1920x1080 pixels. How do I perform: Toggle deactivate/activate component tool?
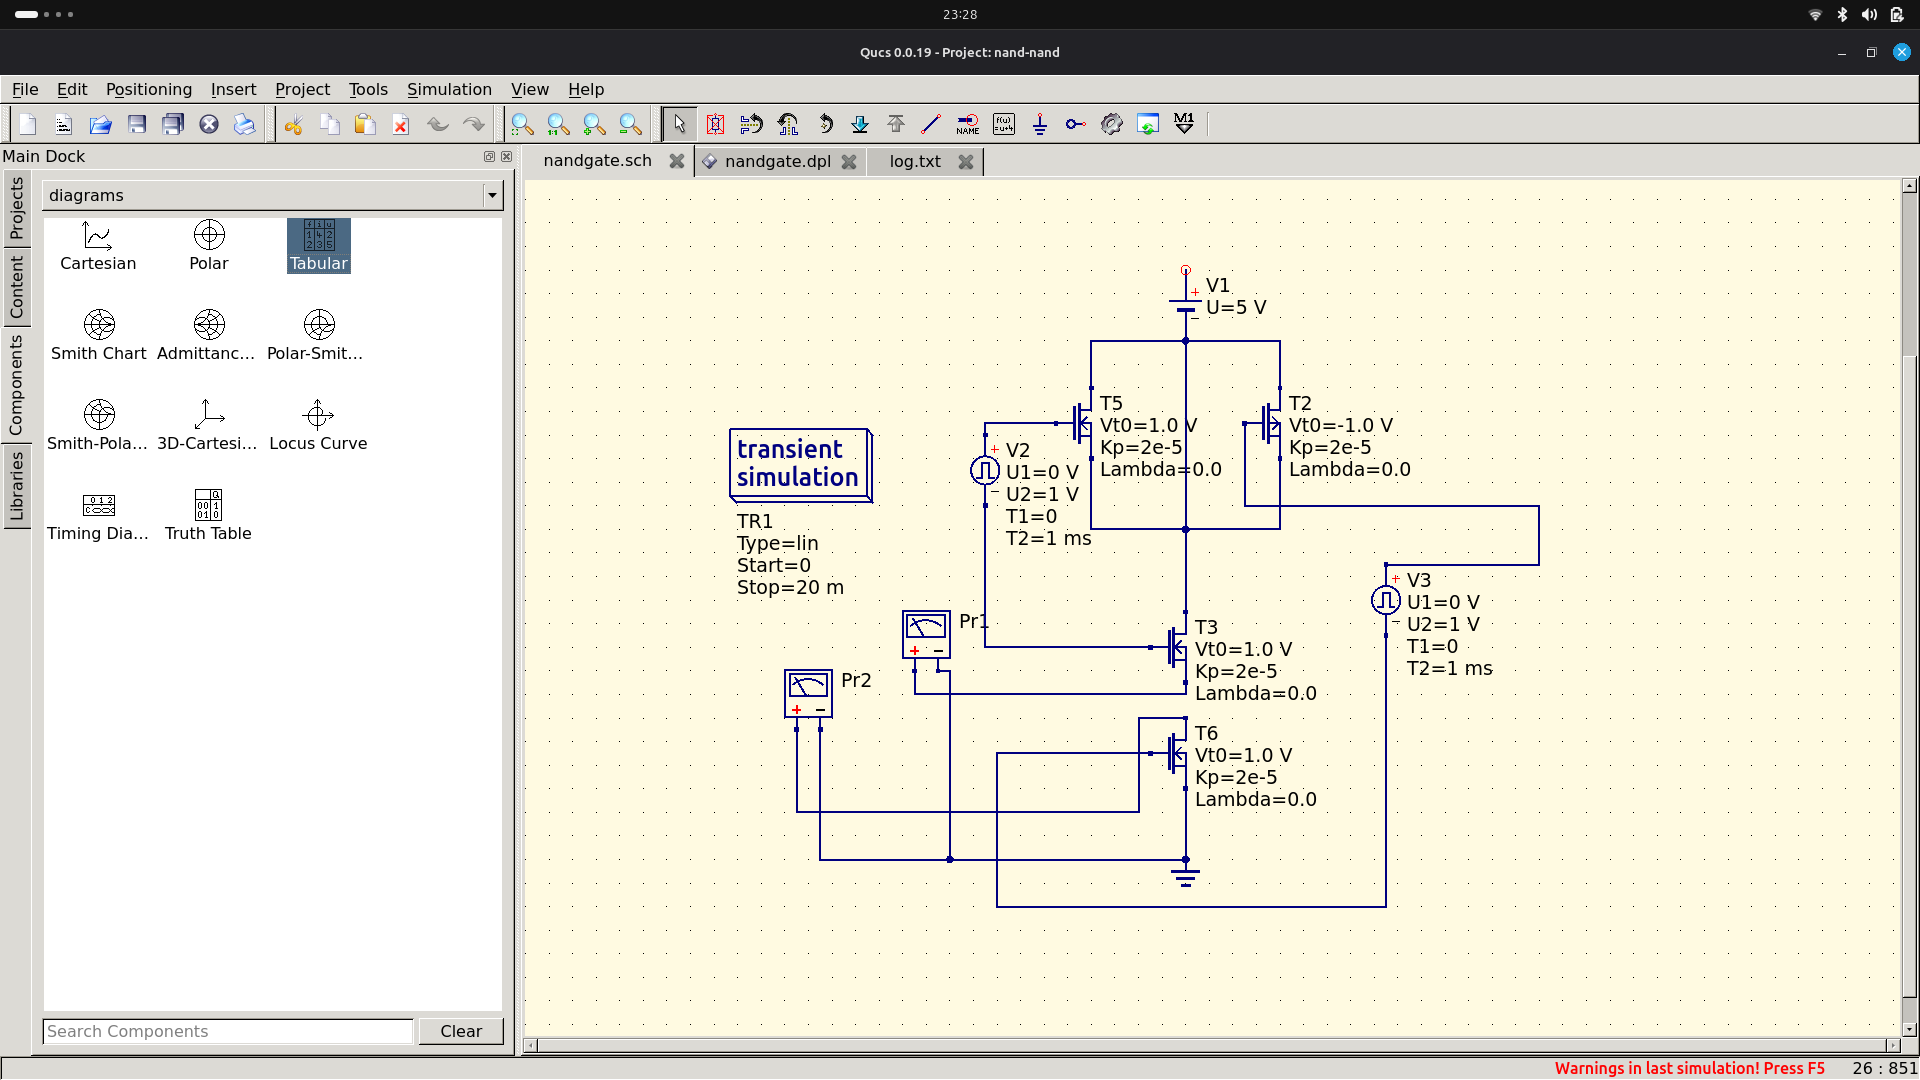click(715, 124)
